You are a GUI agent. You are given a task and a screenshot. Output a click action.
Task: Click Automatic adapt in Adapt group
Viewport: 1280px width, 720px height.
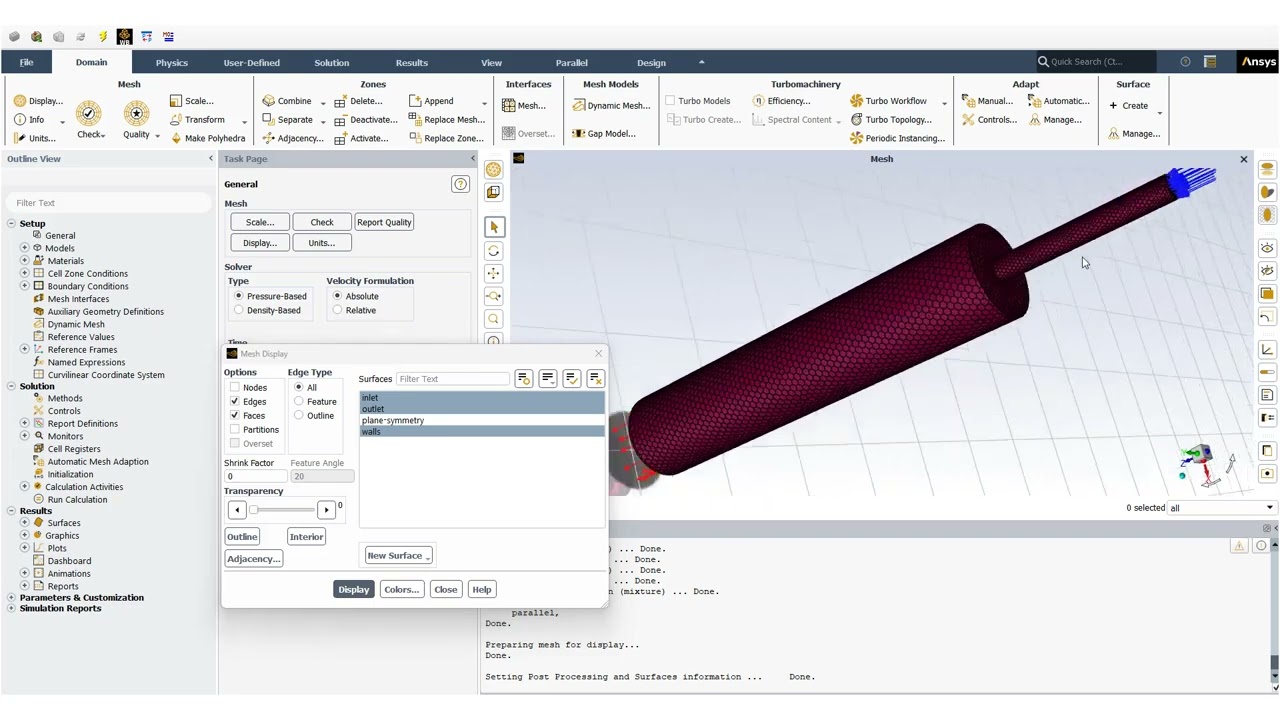(x=1059, y=101)
